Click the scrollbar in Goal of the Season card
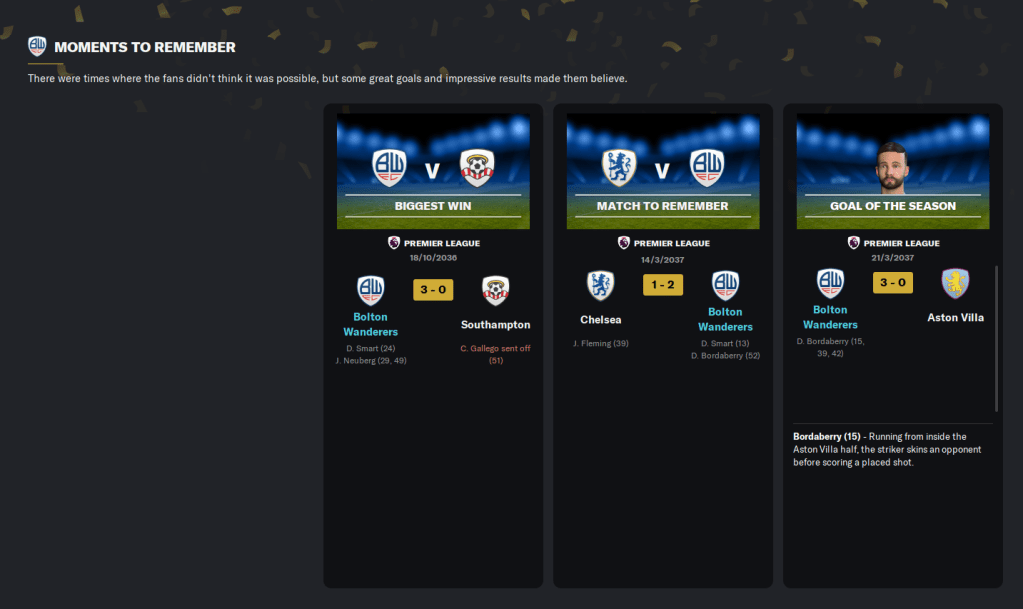1023x609 pixels. click(996, 338)
